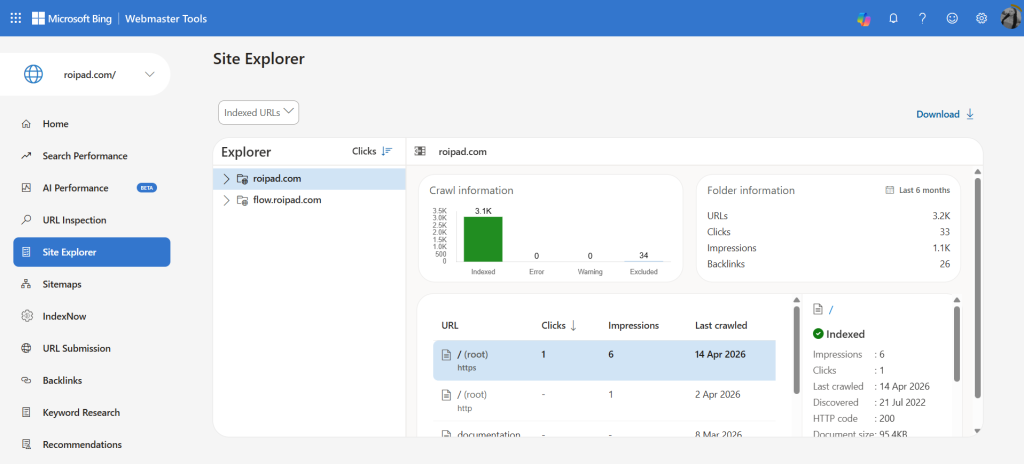The image size is (1024, 464).
Task: Open the feedback smiley icon
Action: [x=952, y=18]
